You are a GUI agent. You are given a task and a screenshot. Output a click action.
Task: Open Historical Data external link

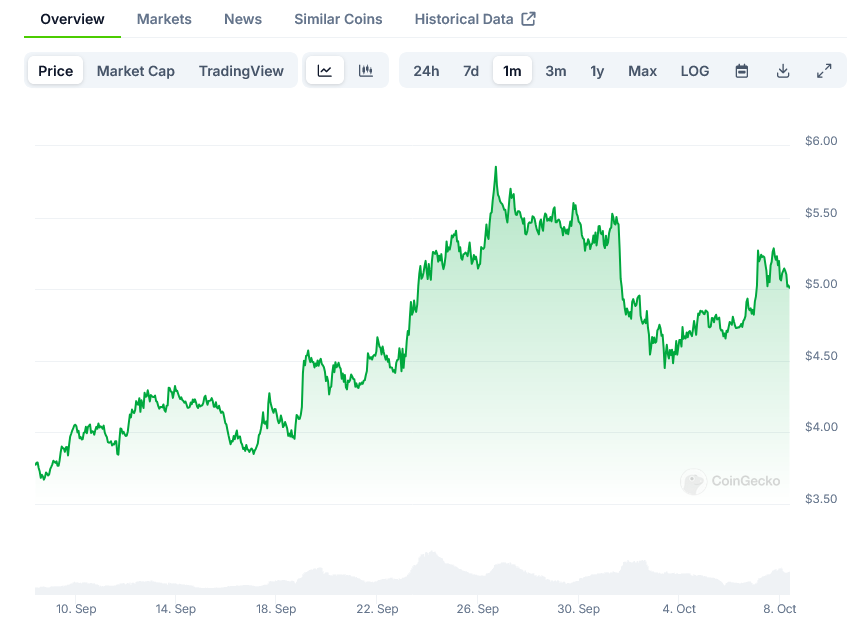475,19
